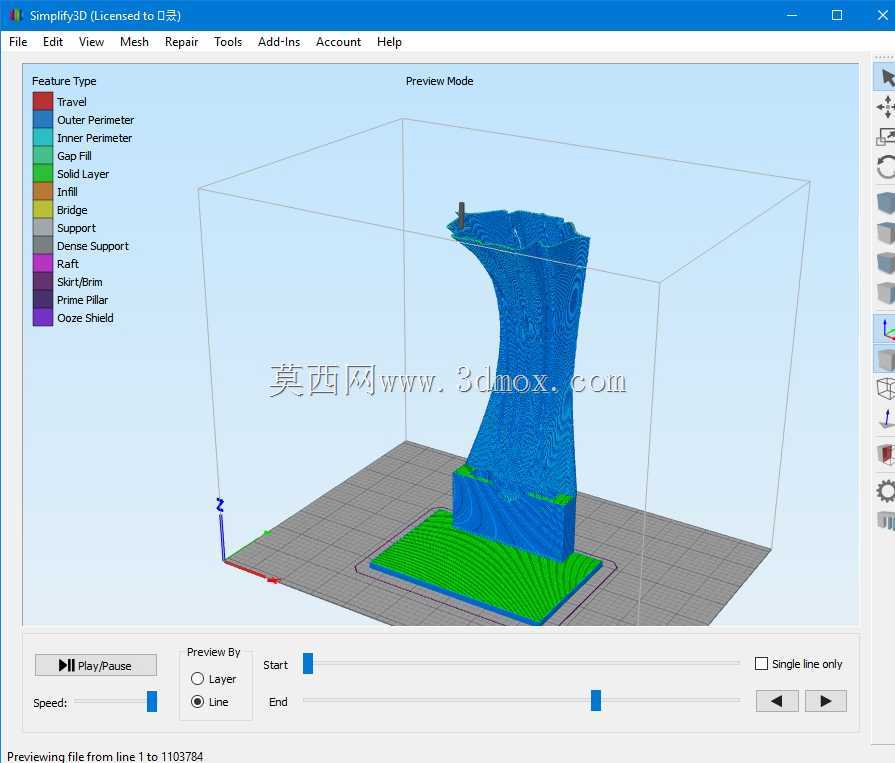Click the 'Feature Type' legend heading
The height and width of the screenshot is (763, 895).
(x=64, y=81)
